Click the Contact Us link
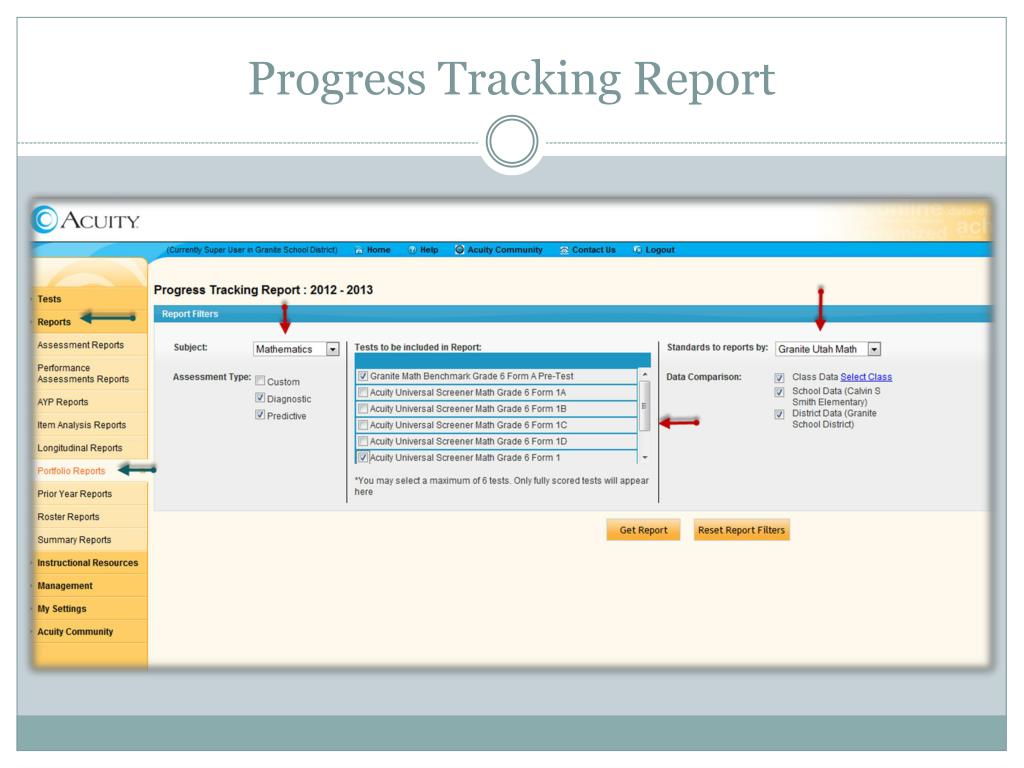The width and height of the screenshot is (1024, 768). (x=594, y=250)
